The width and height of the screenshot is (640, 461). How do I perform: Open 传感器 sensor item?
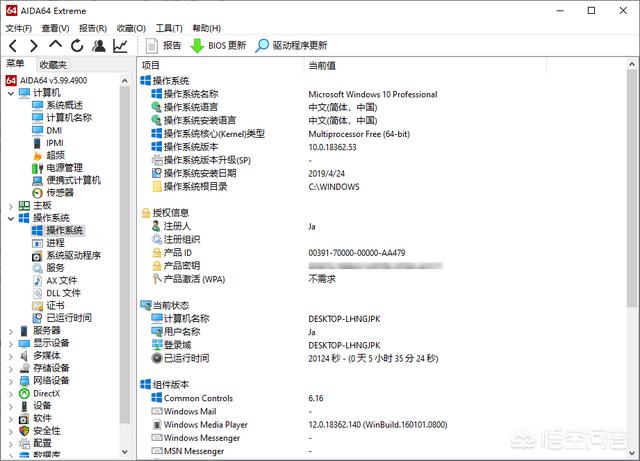click(x=53, y=193)
